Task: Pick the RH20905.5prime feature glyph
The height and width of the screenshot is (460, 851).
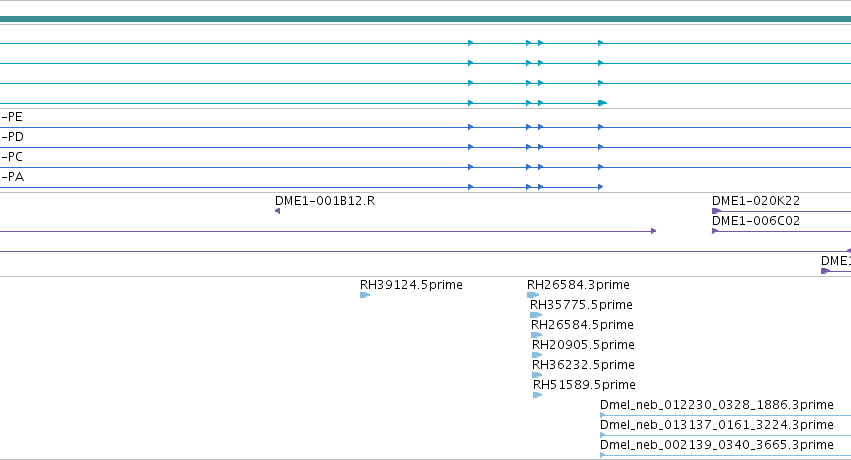Action: click(x=537, y=355)
